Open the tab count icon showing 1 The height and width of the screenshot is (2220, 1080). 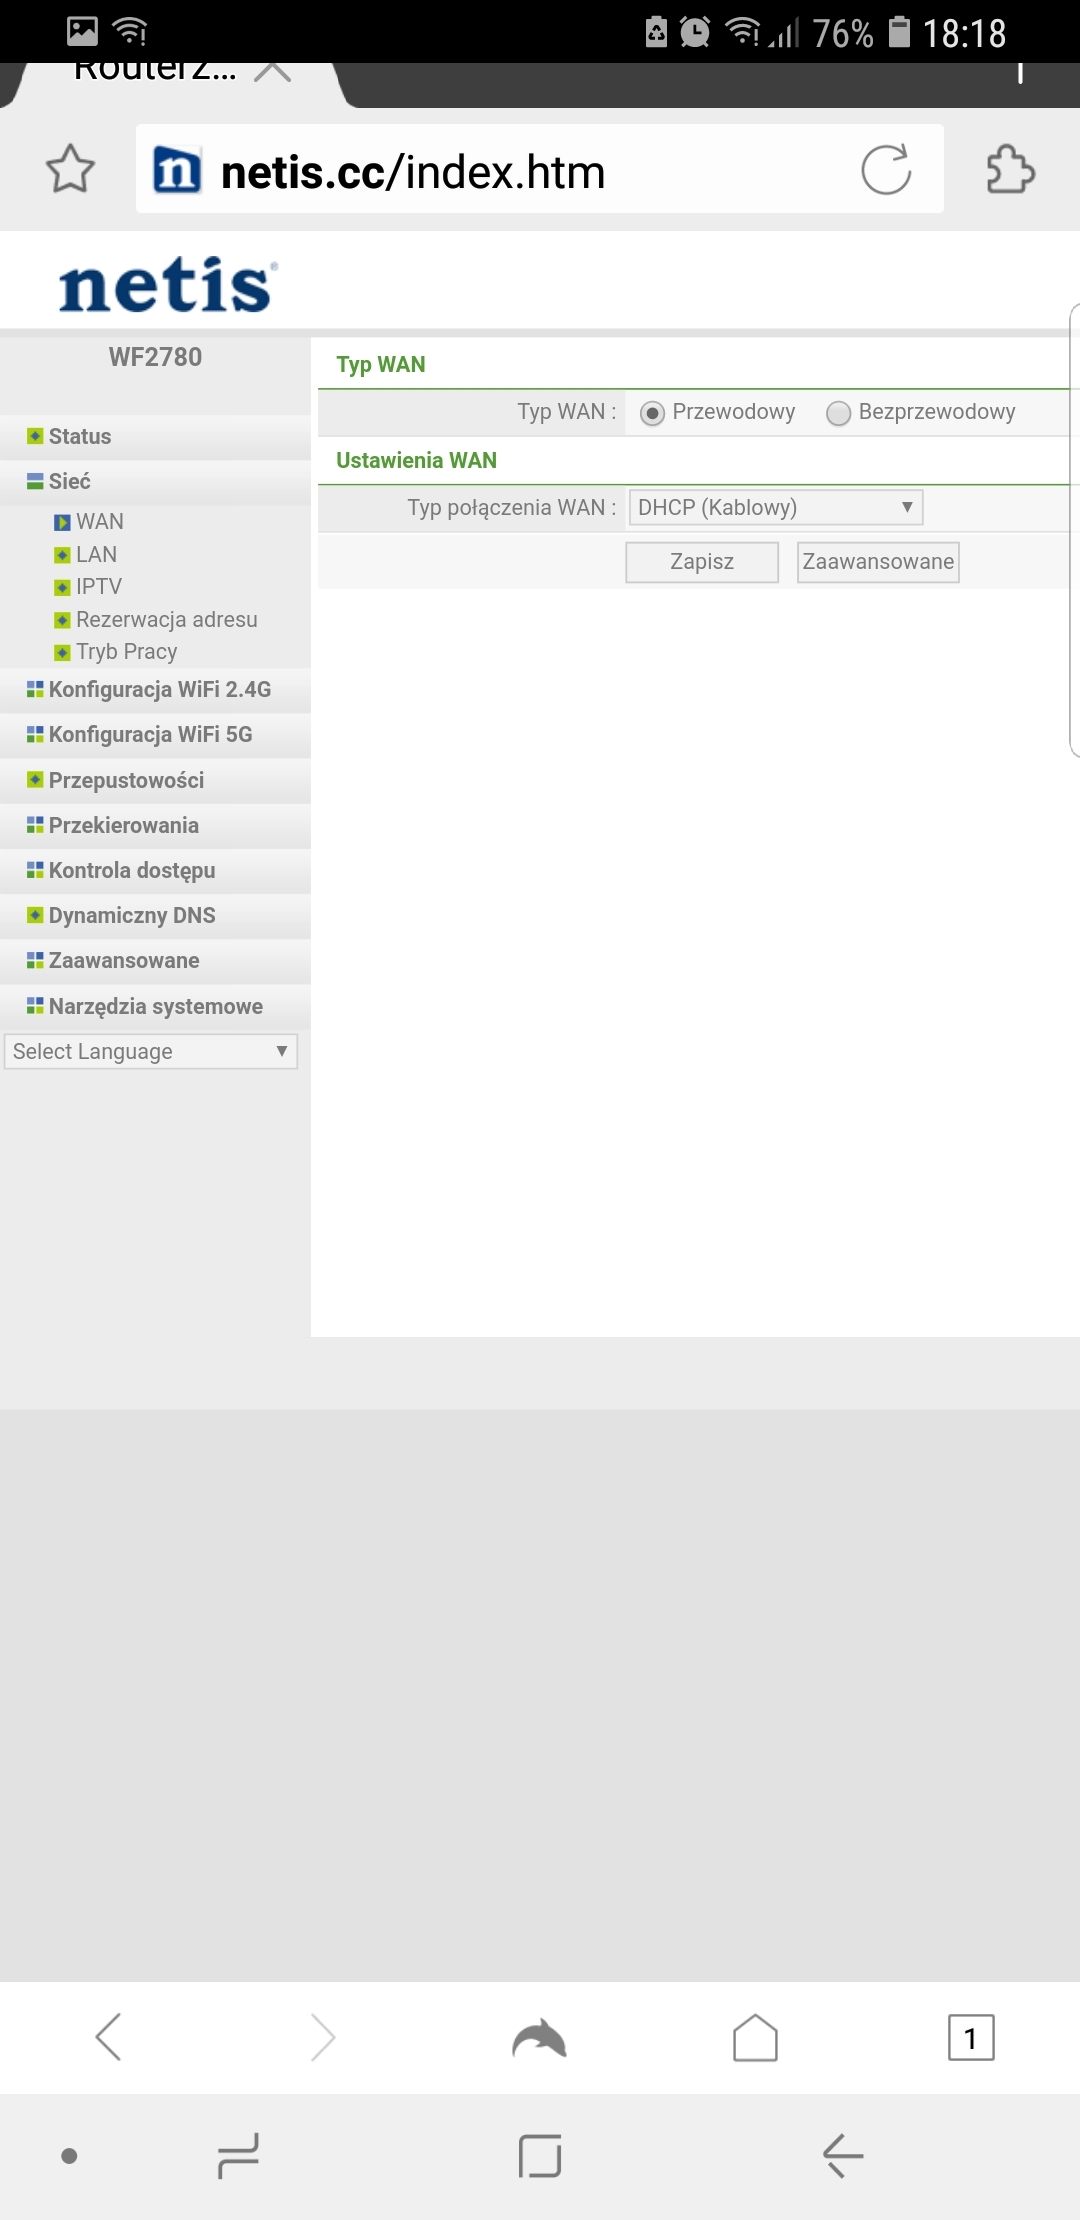(971, 2037)
